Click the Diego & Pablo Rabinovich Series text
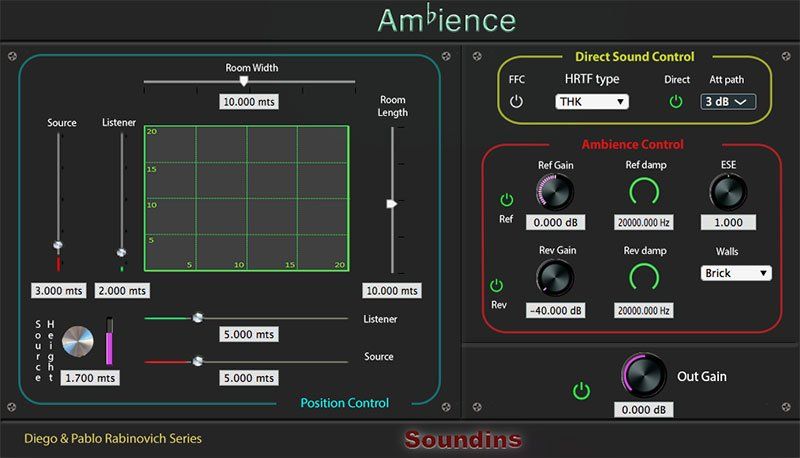Viewport: 800px width, 458px height. point(113,438)
